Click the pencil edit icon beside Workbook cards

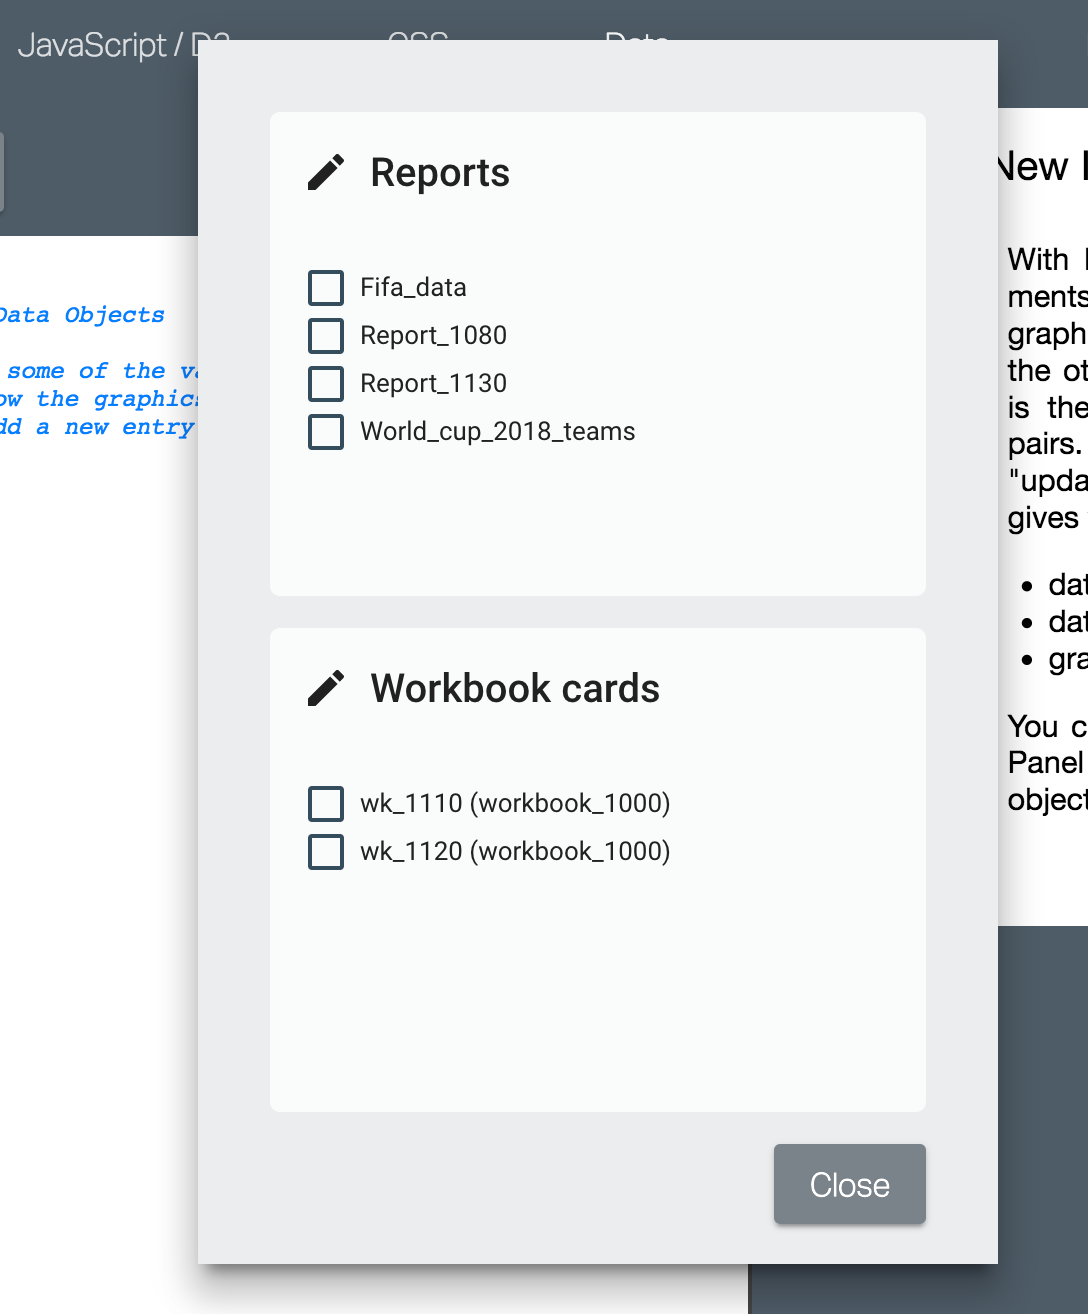[326, 687]
